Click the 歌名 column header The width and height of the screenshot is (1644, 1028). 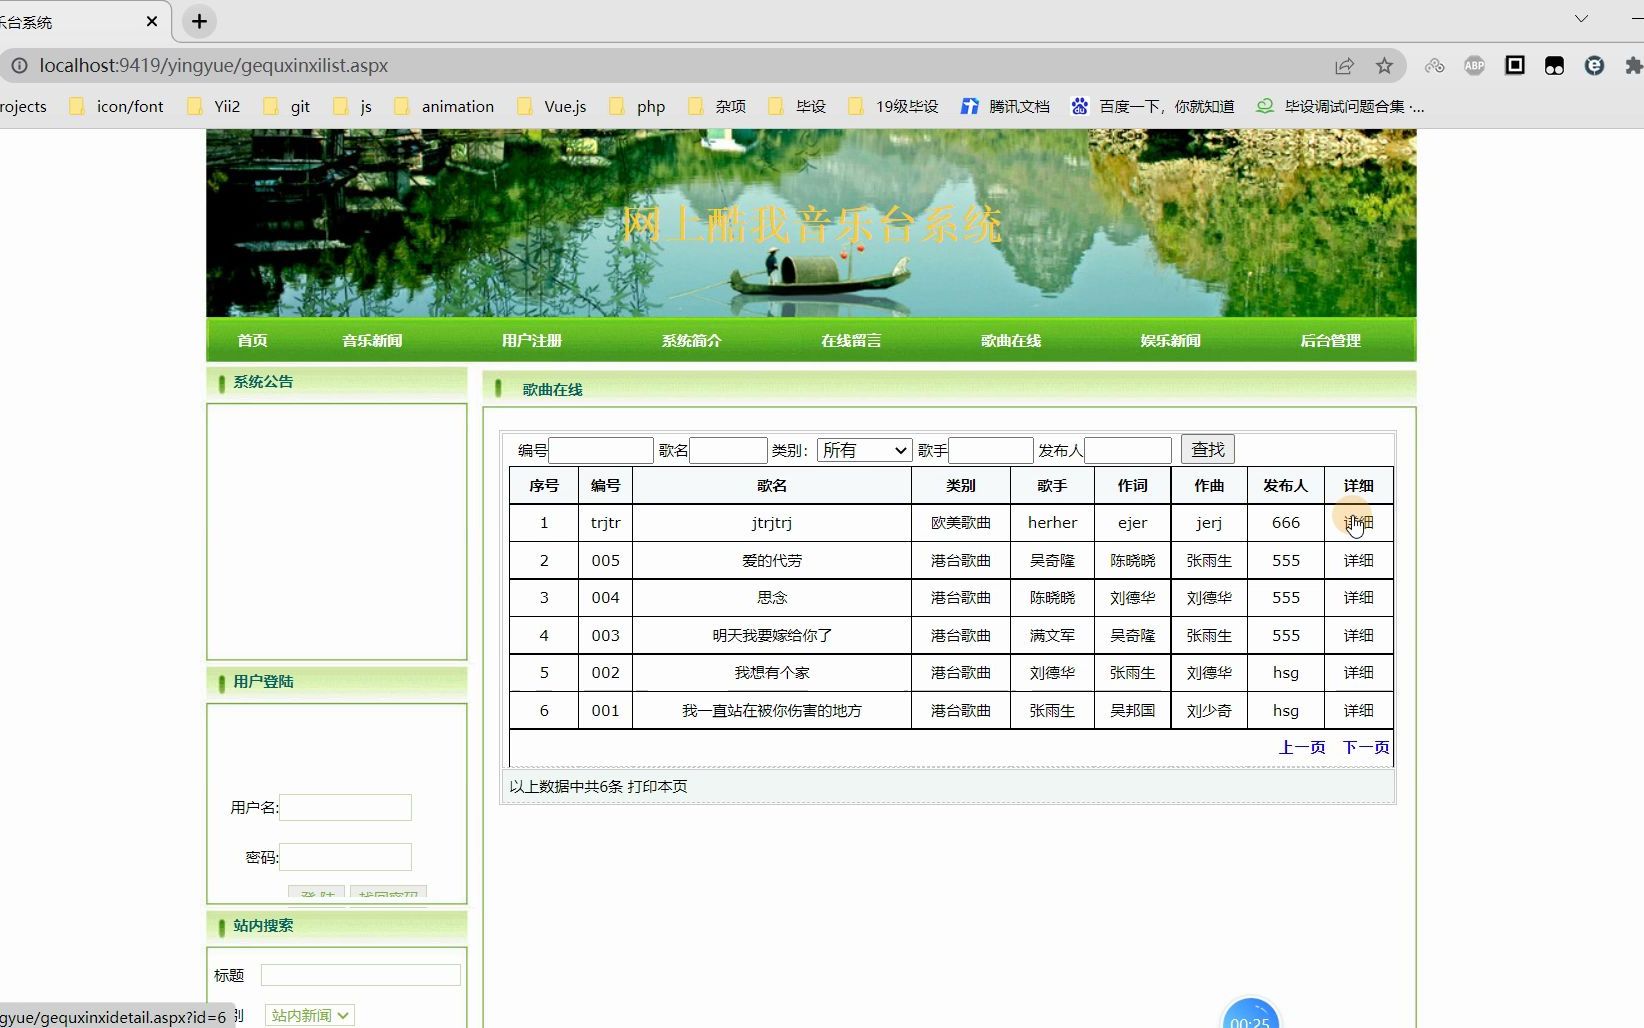coord(772,486)
